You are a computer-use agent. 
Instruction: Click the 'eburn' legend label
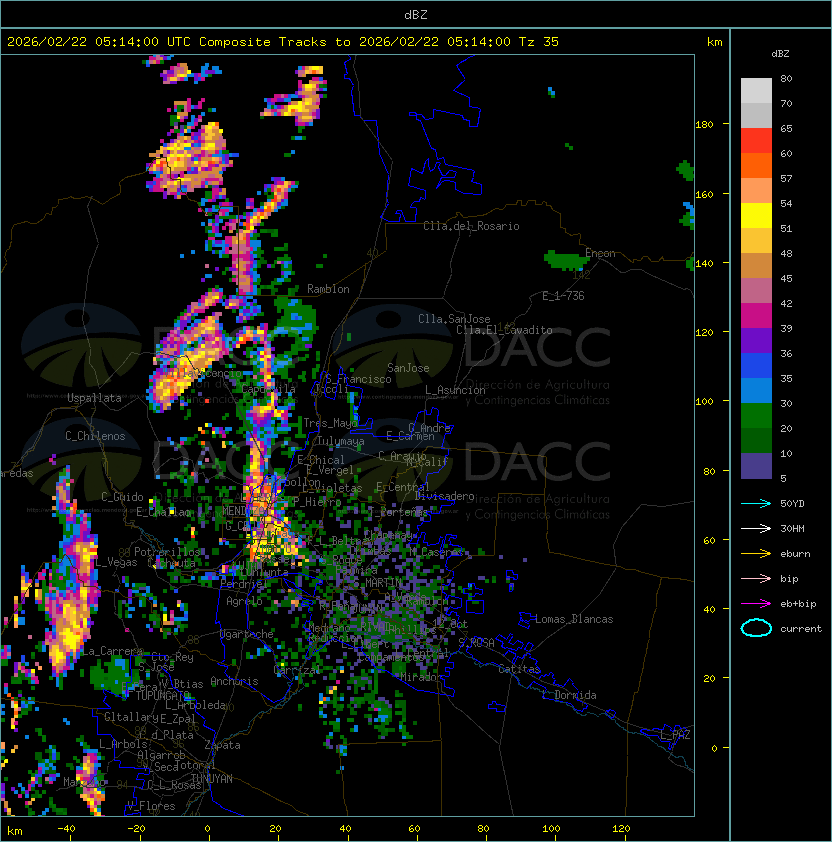[x=795, y=554]
